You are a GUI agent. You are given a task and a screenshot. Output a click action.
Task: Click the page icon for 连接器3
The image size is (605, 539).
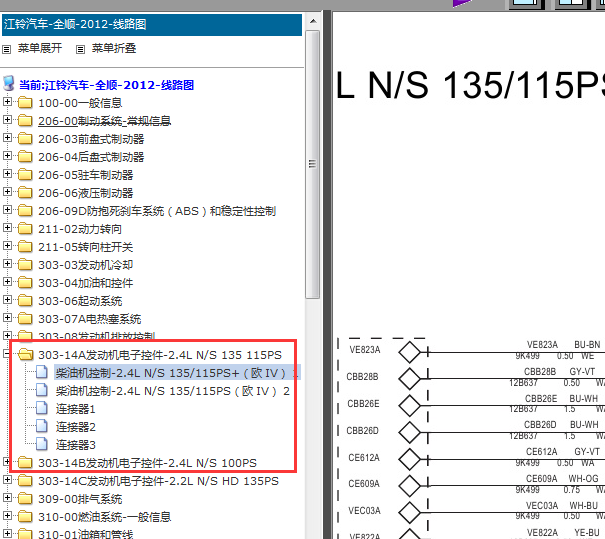coord(42,444)
